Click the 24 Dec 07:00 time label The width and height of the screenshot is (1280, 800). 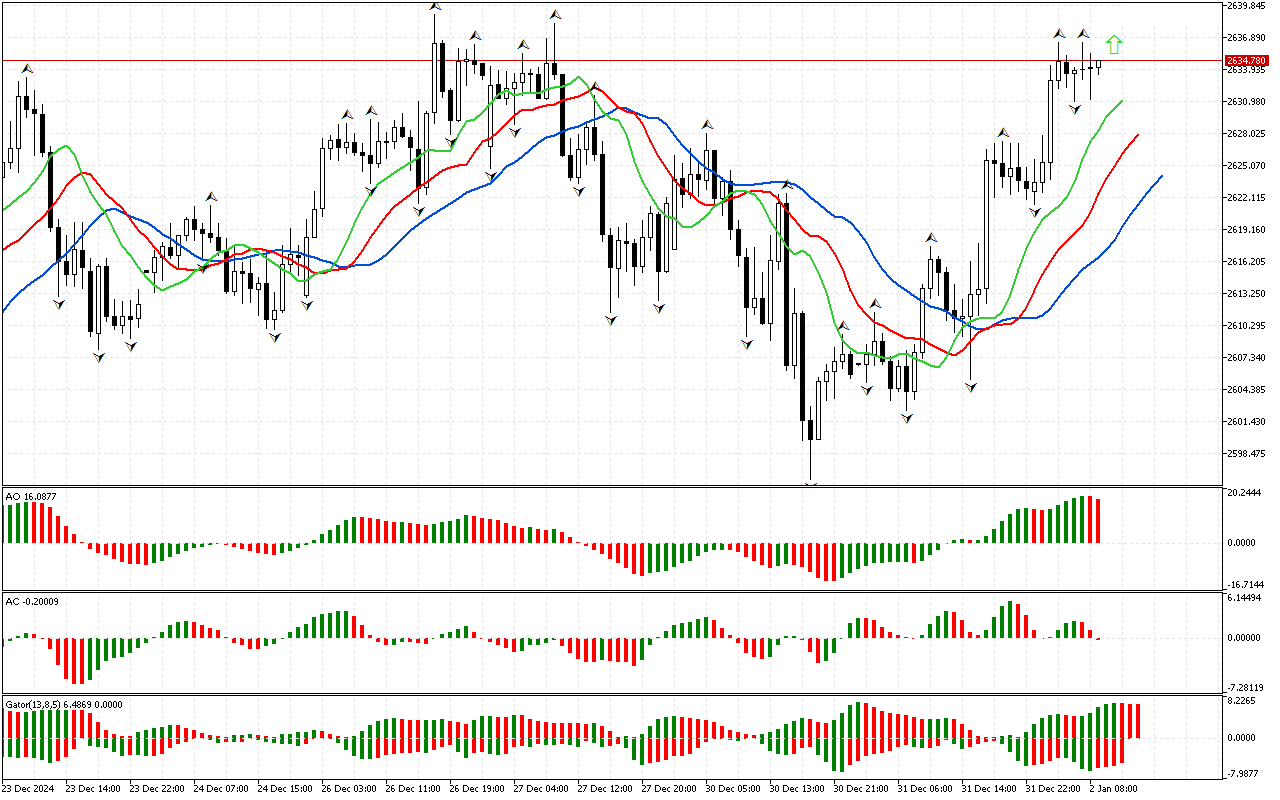point(222,789)
